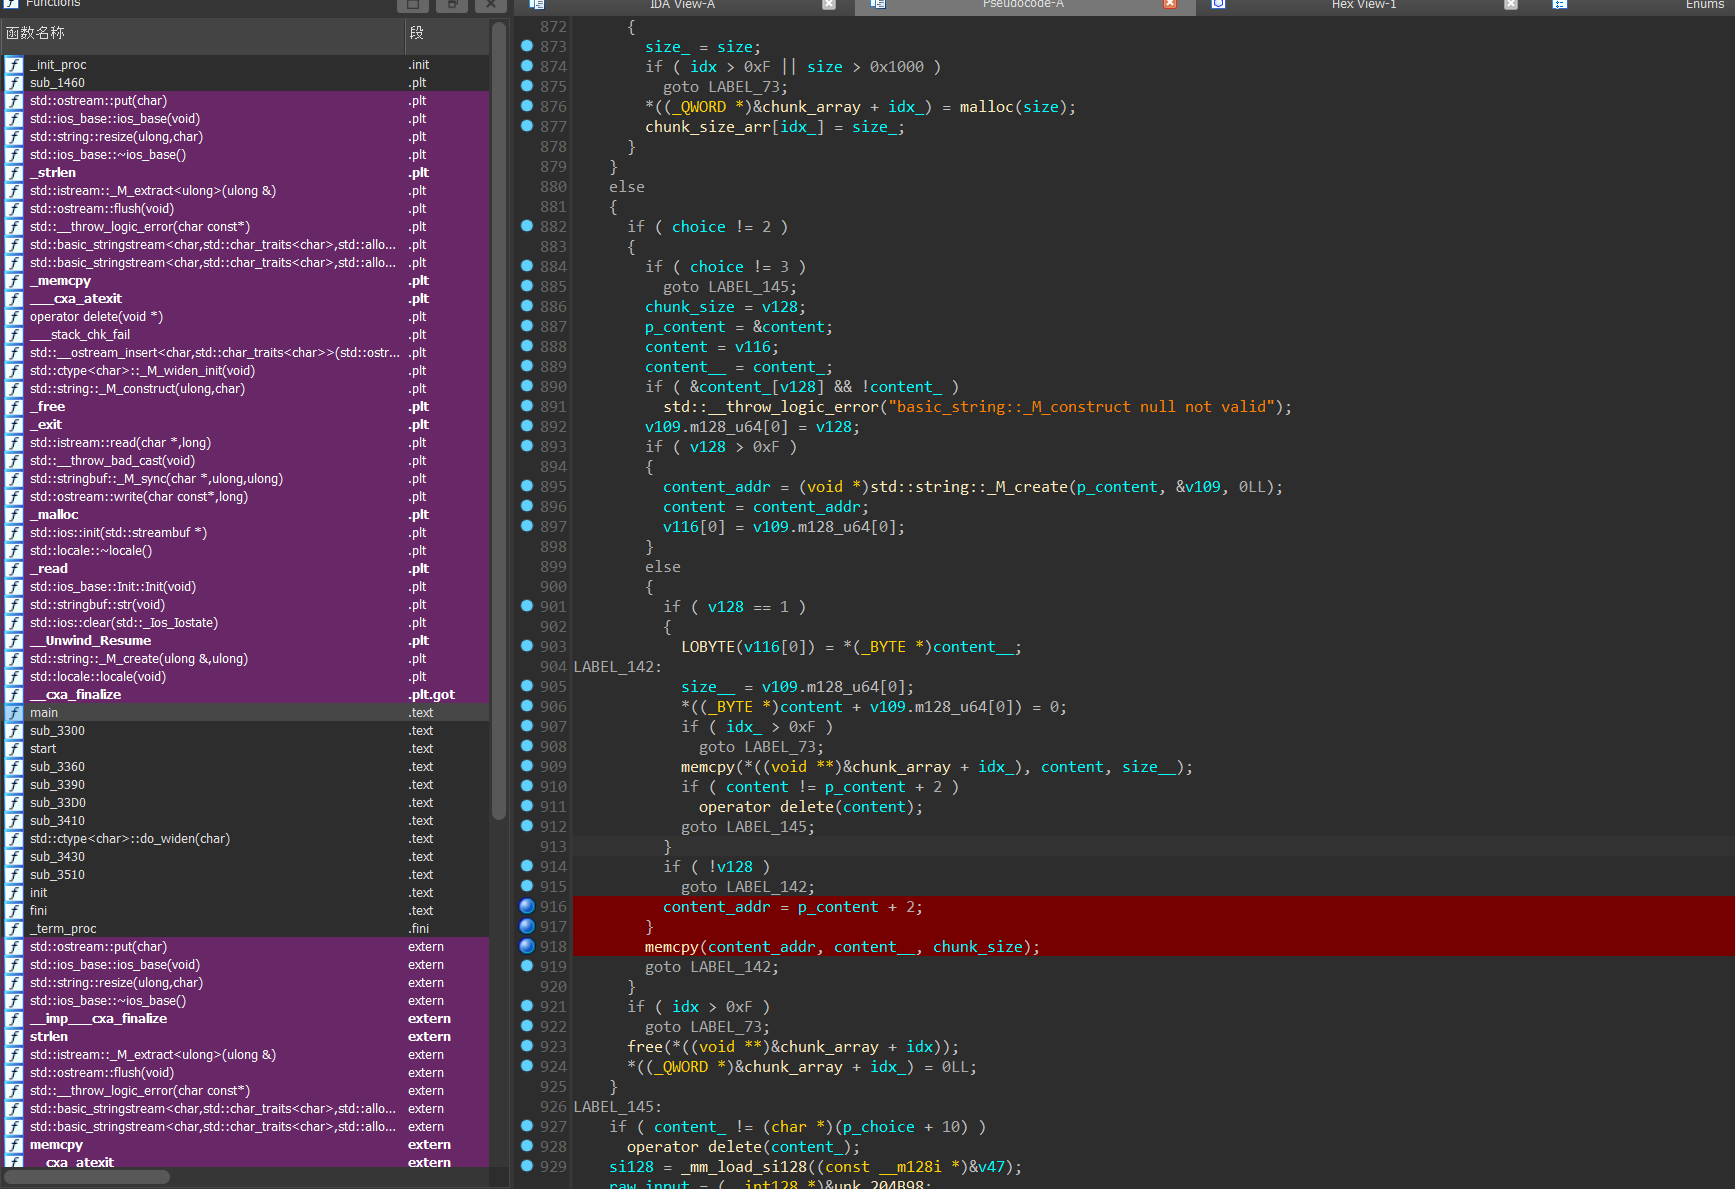Toggle breakpoint dot on line 876
This screenshot has width=1735, height=1189.
pyautogui.click(x=527, y=106)
